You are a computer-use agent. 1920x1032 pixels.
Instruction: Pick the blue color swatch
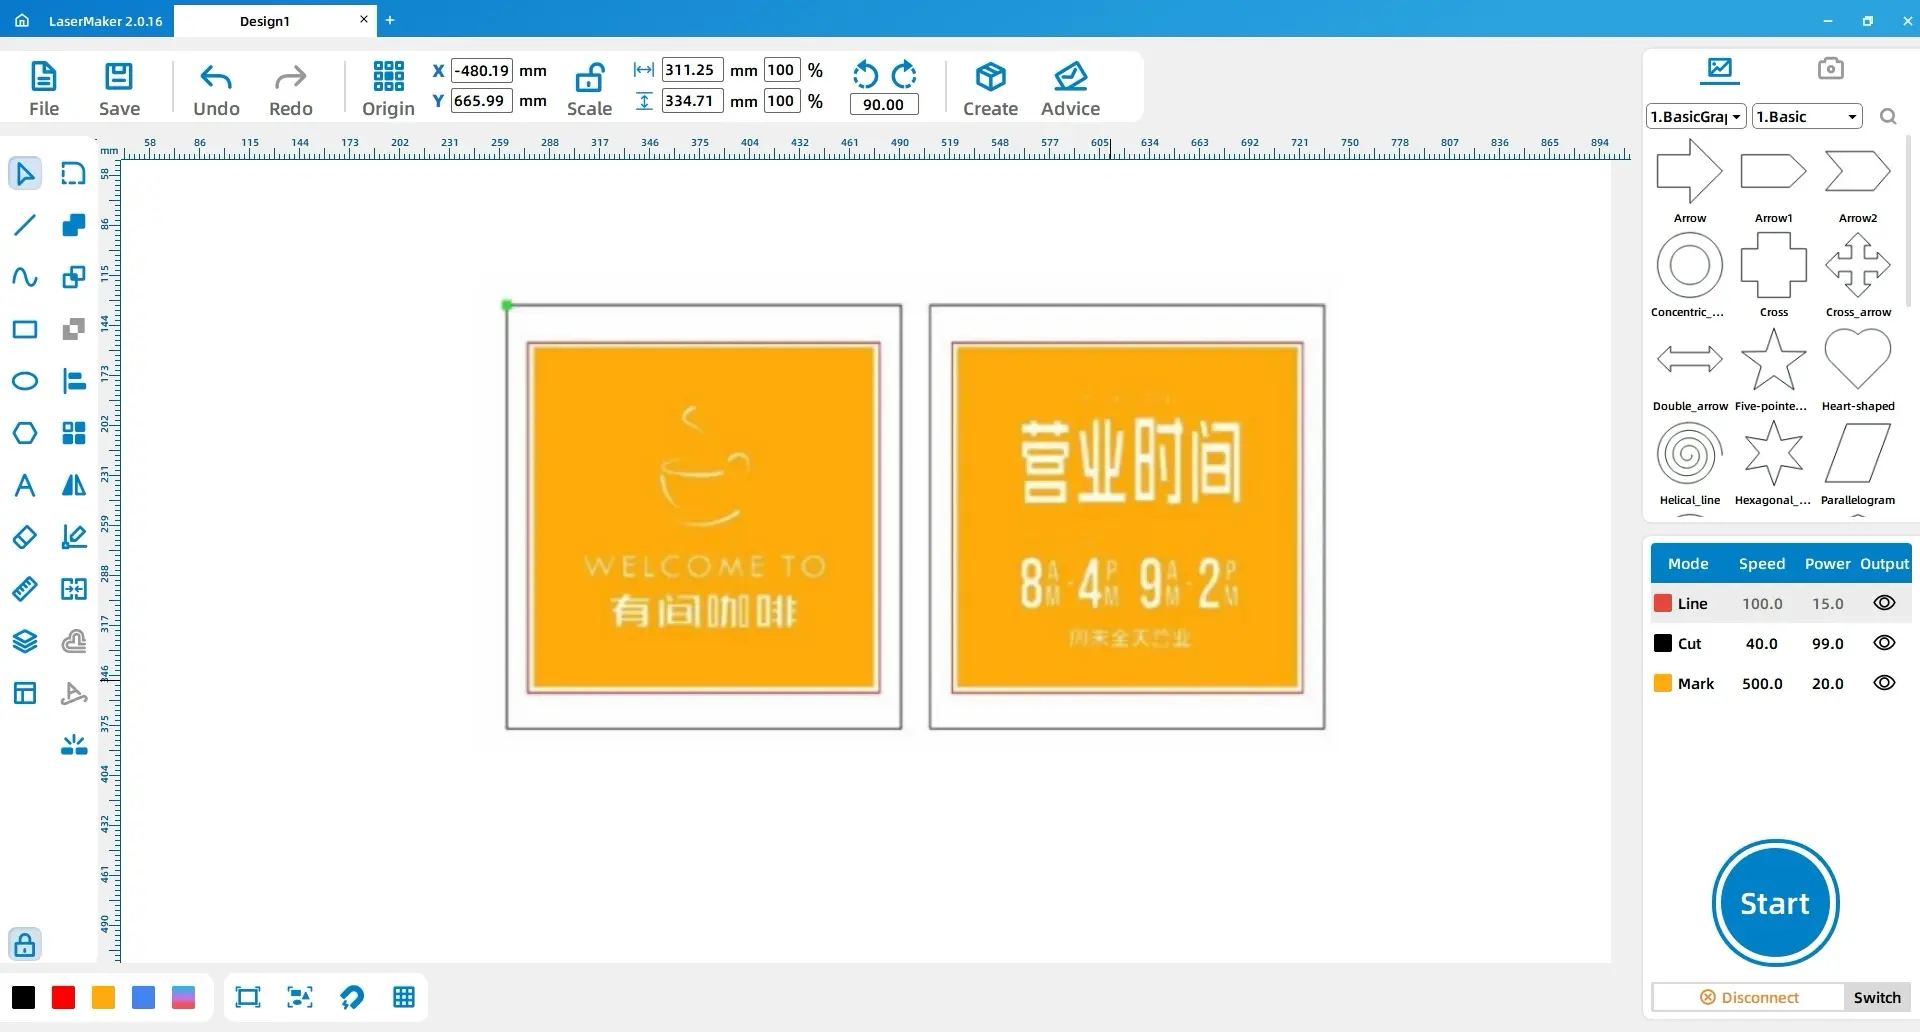pyautogui.click(x=143, y=997)
